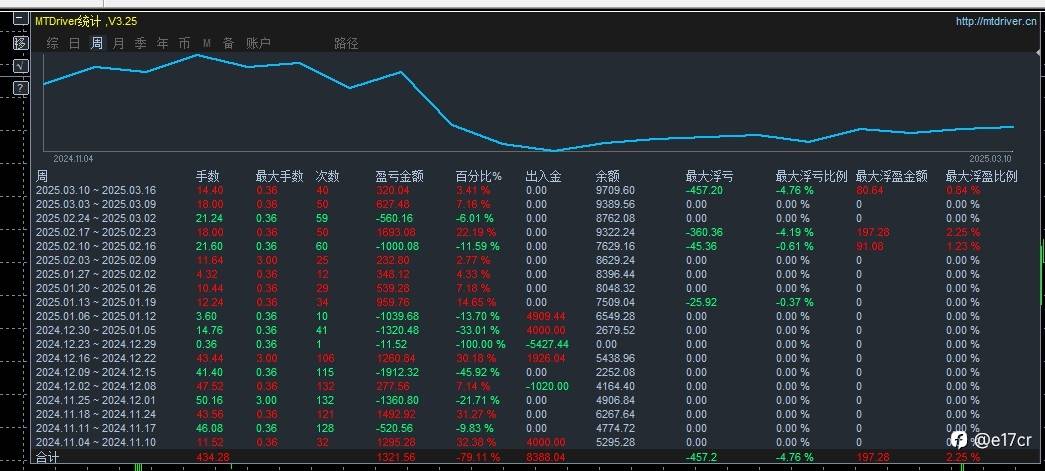Click total percentage -79.11 %
Screen dimensions: 1045x471
(x=477, y=457)
